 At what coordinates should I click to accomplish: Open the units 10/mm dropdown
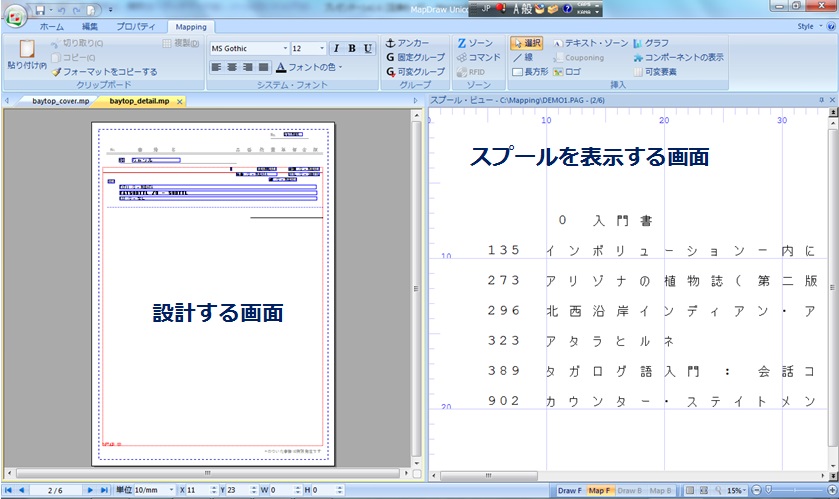pos(171,490)
